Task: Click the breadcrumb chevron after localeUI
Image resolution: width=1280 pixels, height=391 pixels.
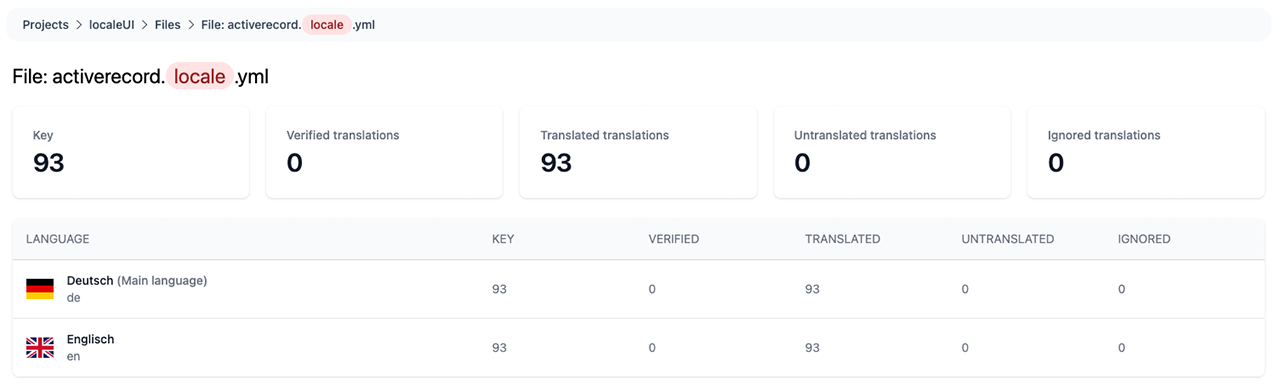Action: [x=145, y=24]
